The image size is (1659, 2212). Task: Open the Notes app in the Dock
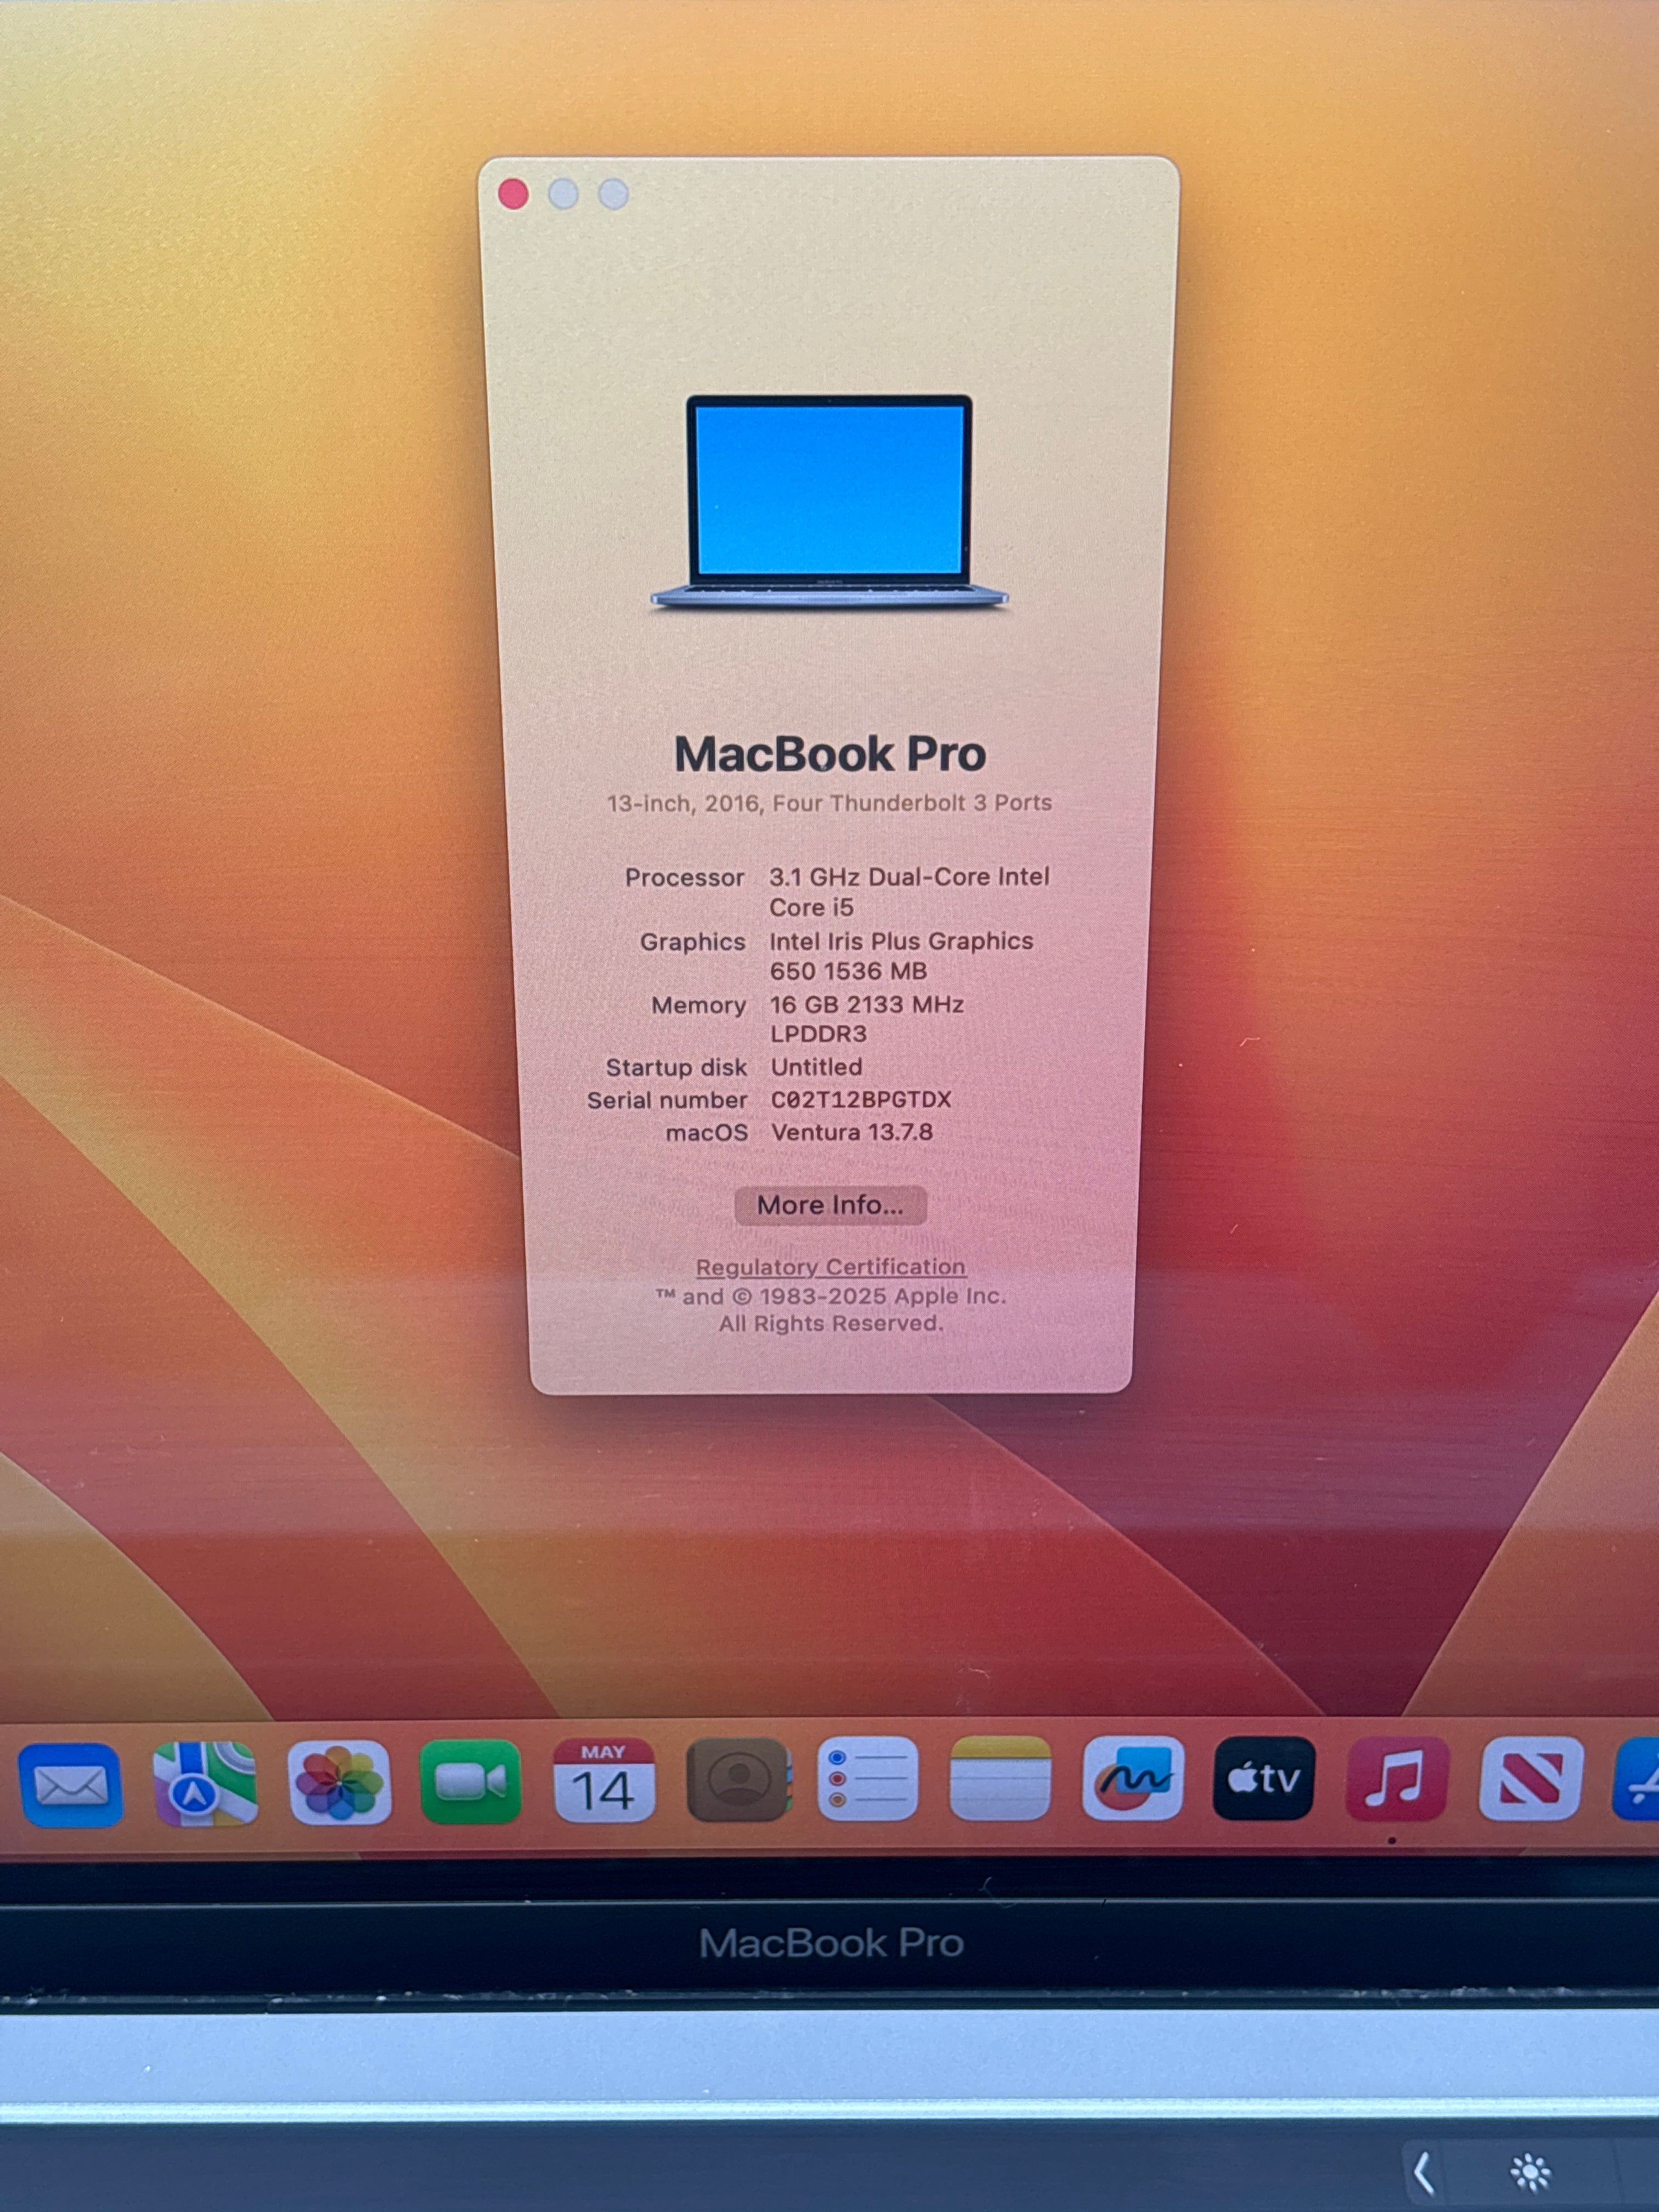[1000, 1778]
